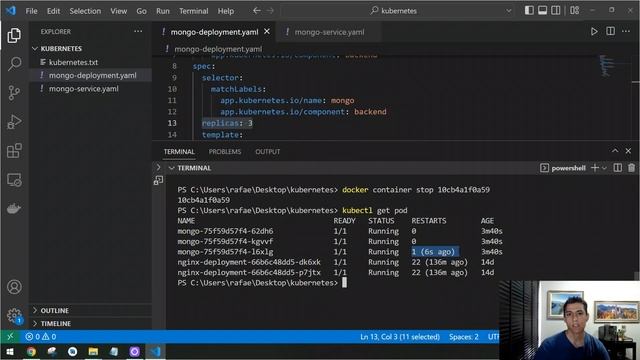Open the Docker view in the activity bar
This screenshot has width=640, height=360.
(x=14, y=209)
